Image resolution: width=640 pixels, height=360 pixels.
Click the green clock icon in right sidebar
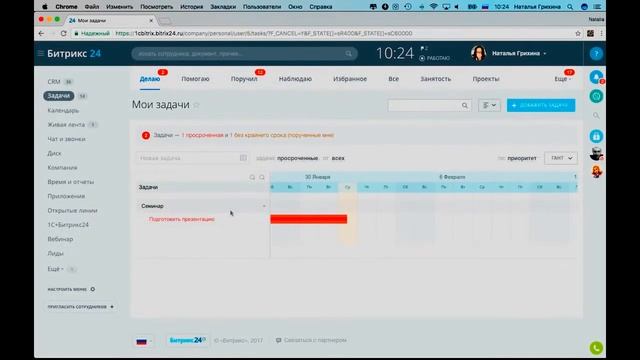pos(596,96)
